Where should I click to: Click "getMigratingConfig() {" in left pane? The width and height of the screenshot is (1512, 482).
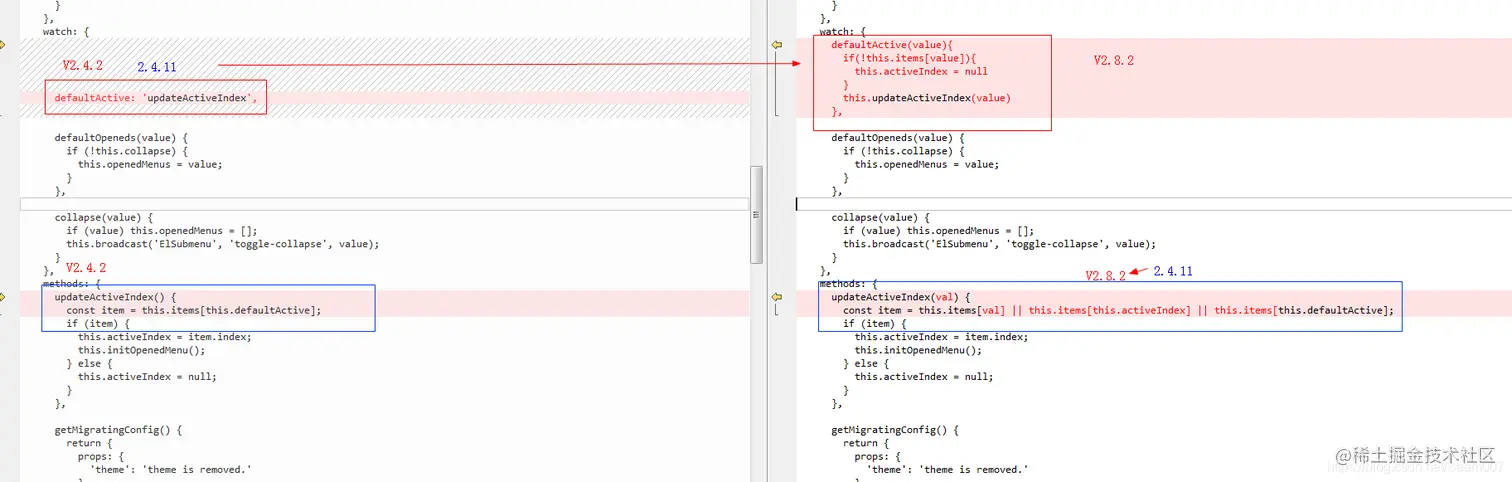tap(118, 430)
